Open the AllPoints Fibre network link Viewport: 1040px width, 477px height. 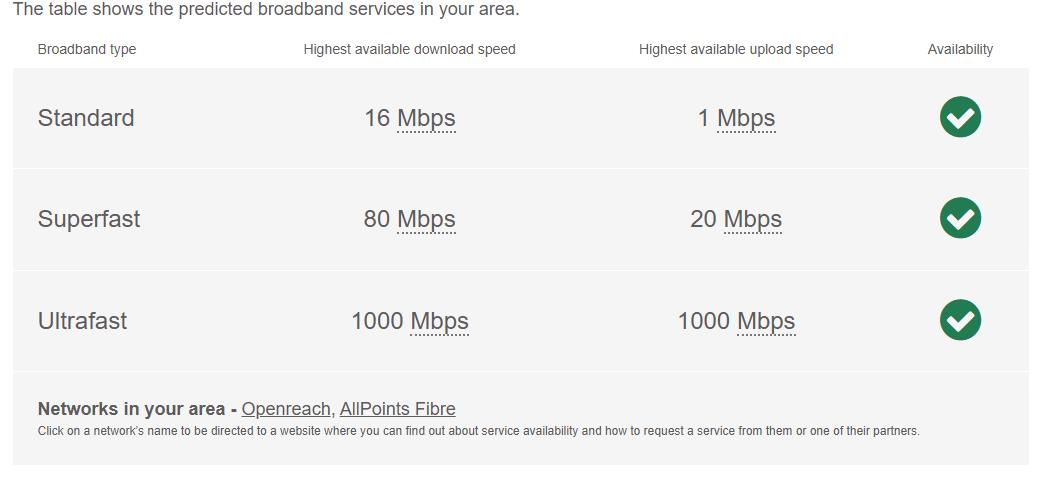[397, 409]
